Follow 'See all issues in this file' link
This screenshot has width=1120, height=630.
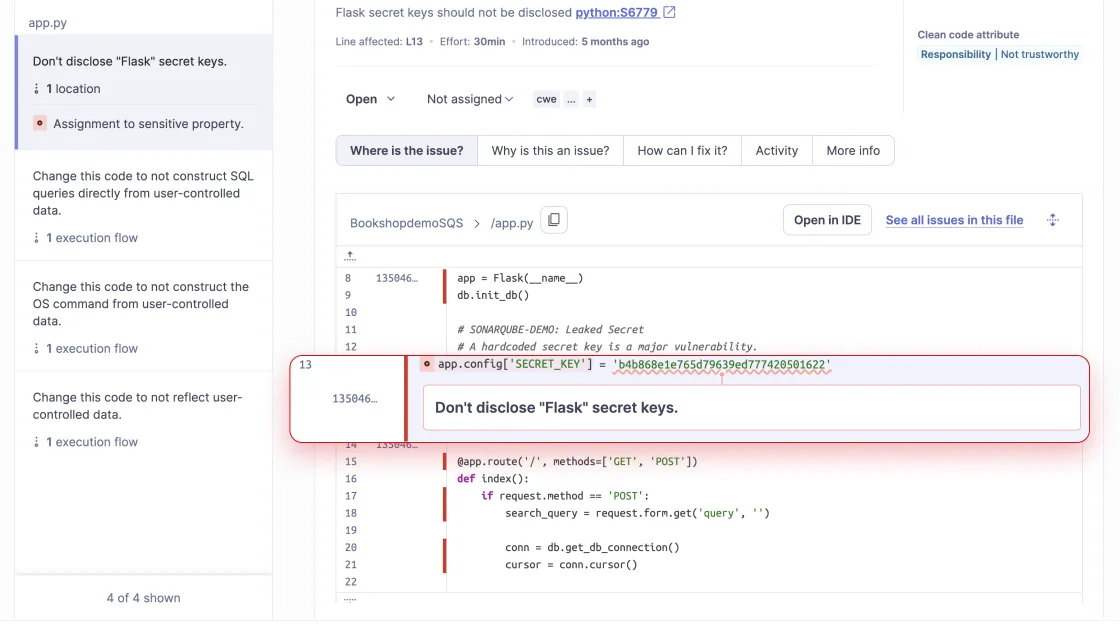[x=954, y=220]
